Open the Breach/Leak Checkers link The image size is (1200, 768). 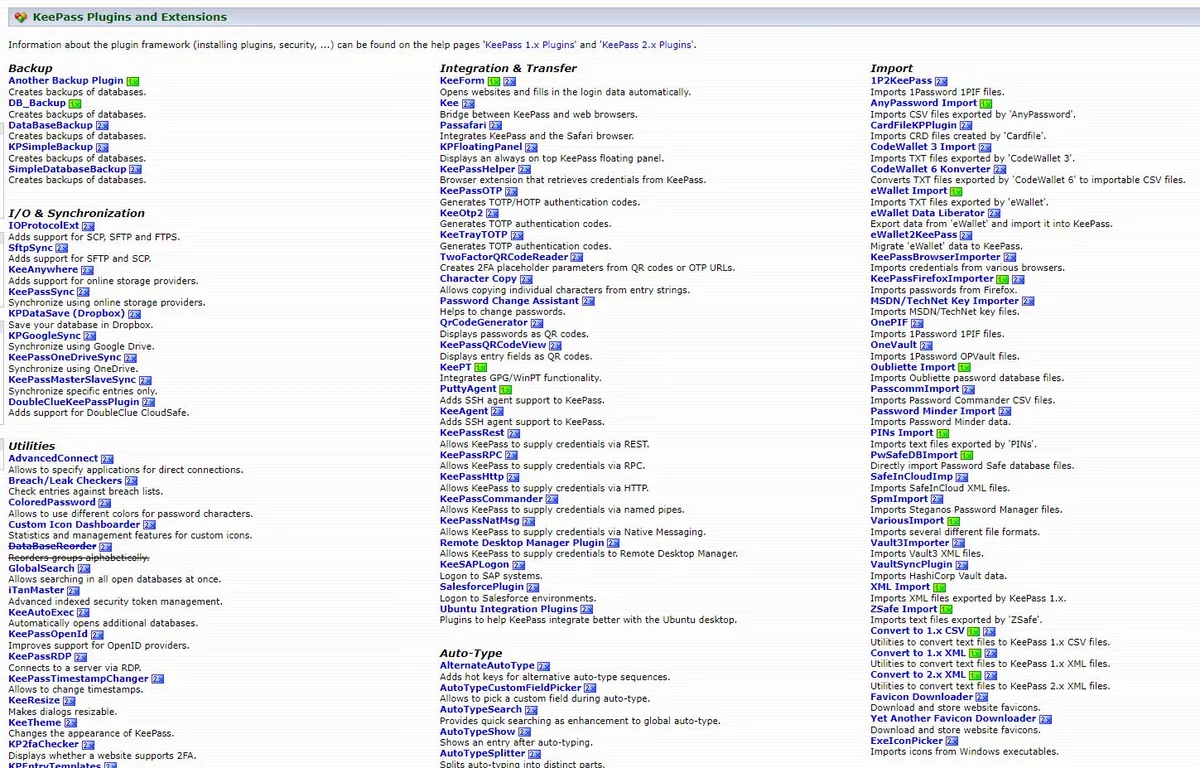pos(65,481)
